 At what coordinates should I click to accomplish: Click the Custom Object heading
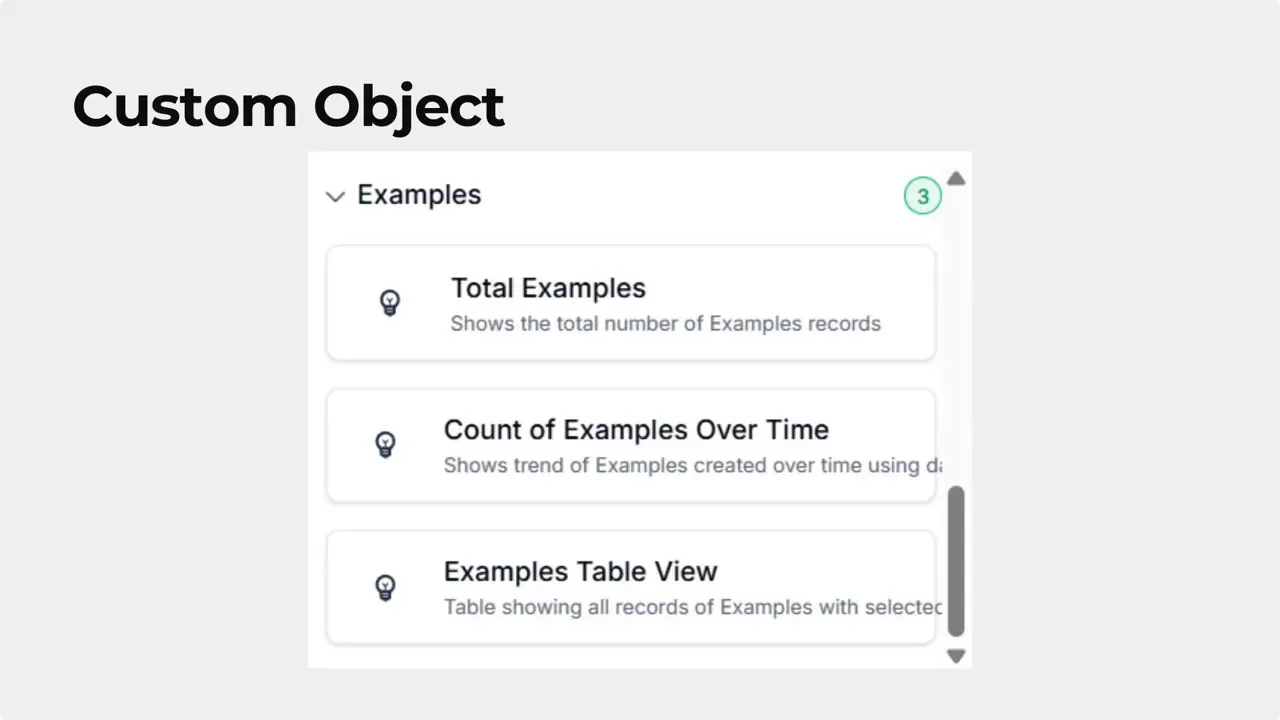point(288,106)
